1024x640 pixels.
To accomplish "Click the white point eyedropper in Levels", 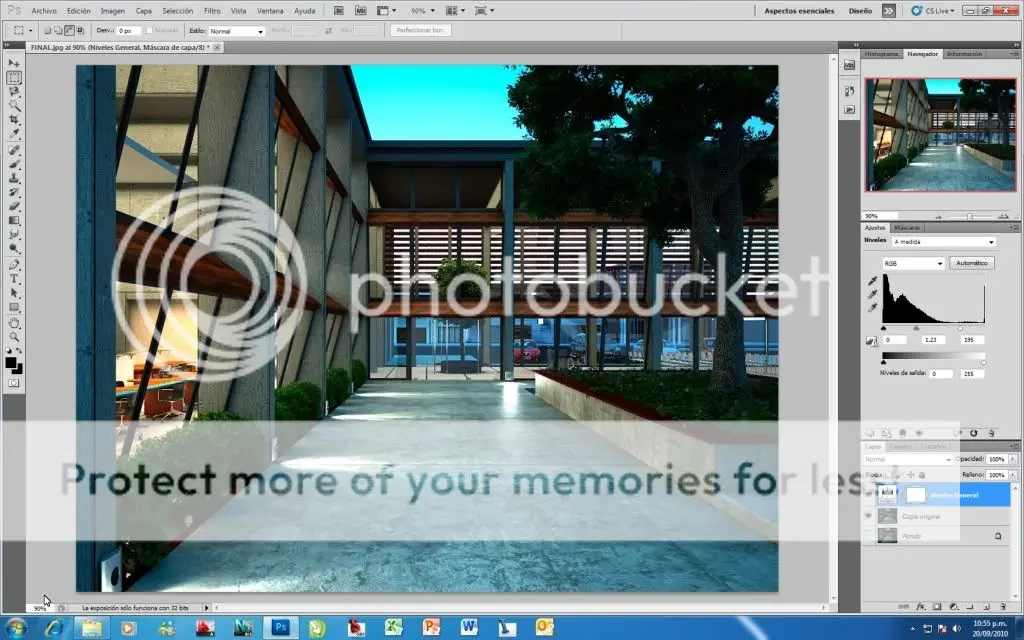I will [x=872, y=308].
